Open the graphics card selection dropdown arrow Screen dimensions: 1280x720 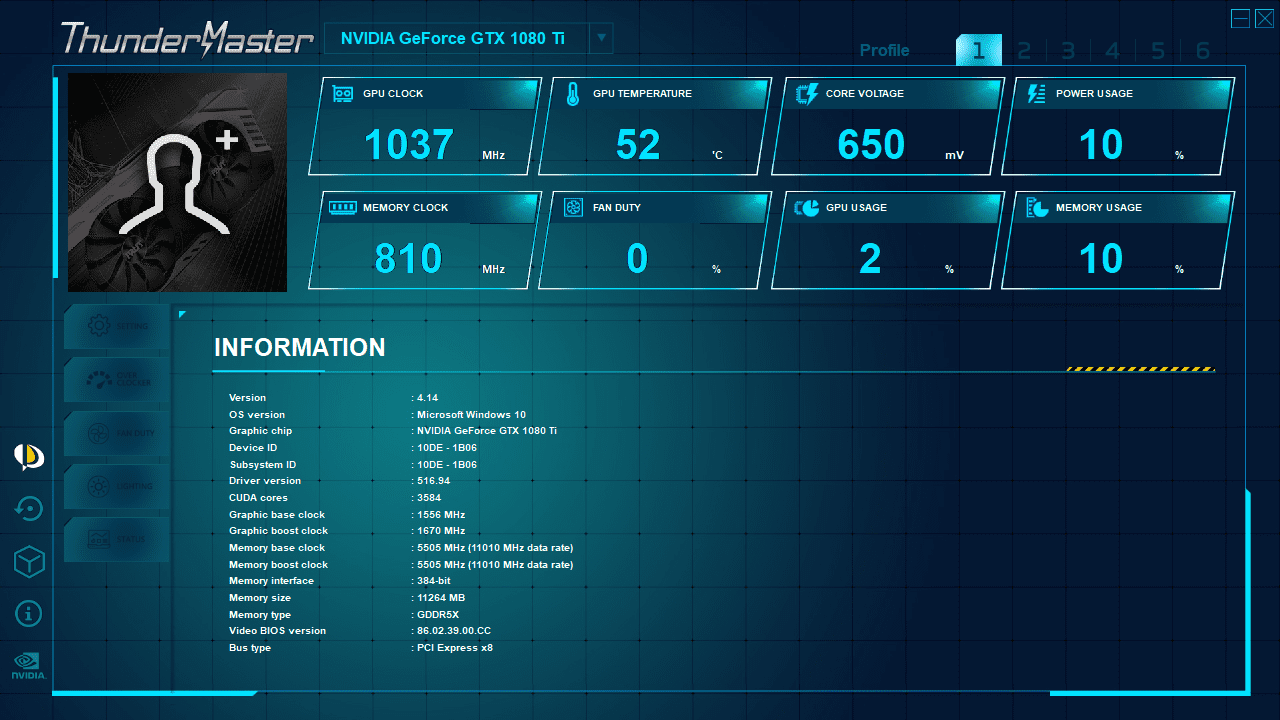(601, 38)
